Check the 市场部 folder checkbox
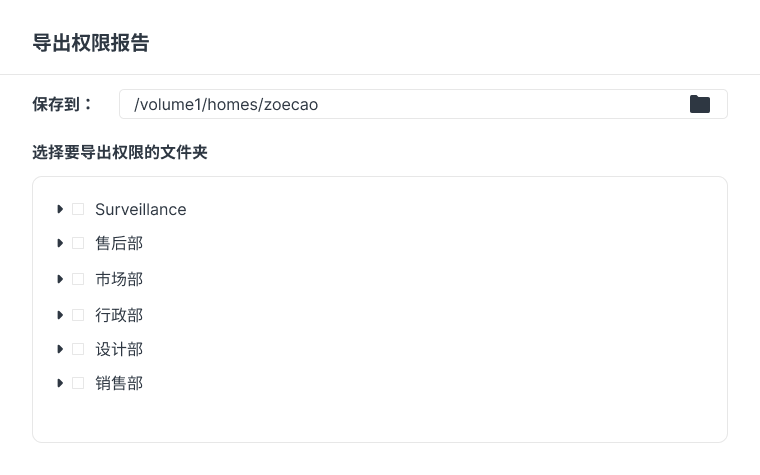 78,279
